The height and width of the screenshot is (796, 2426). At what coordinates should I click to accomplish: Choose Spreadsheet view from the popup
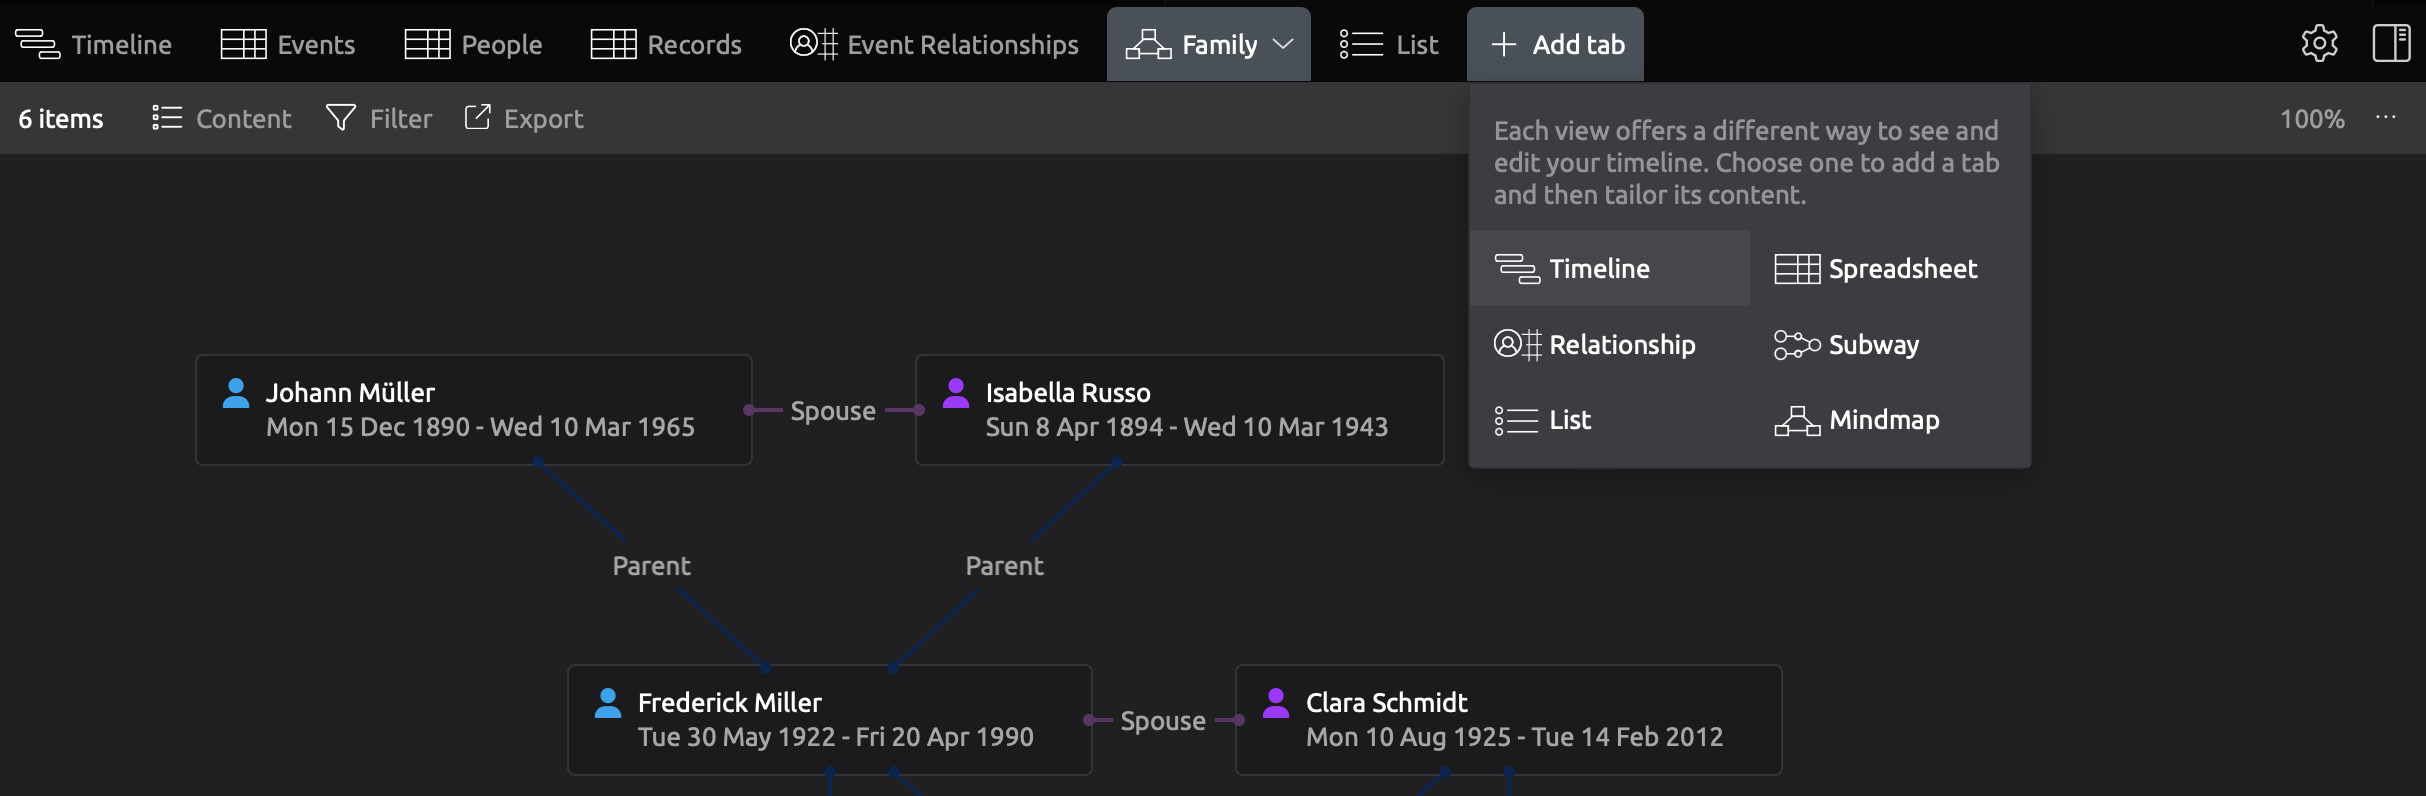point(1876,268)
